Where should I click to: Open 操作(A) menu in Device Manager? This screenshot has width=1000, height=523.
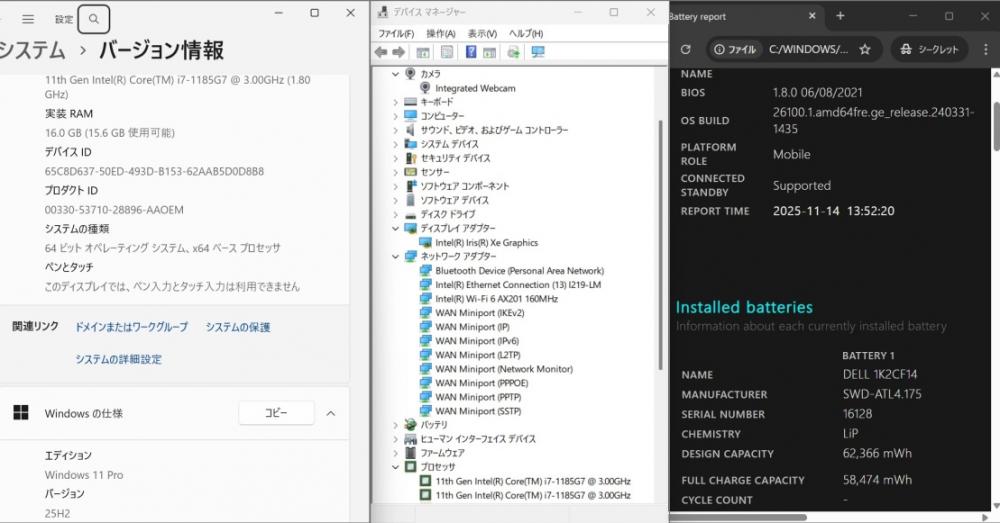tap(441, 33)
